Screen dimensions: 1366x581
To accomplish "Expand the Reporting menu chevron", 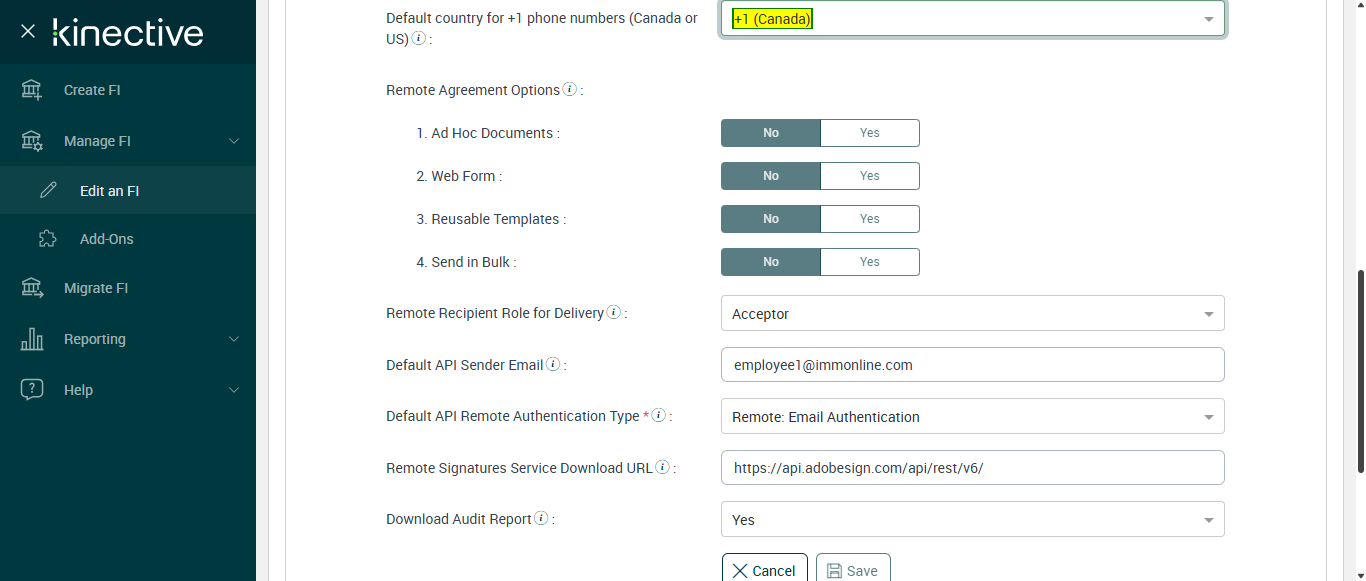I will click(x=234, y=339).
